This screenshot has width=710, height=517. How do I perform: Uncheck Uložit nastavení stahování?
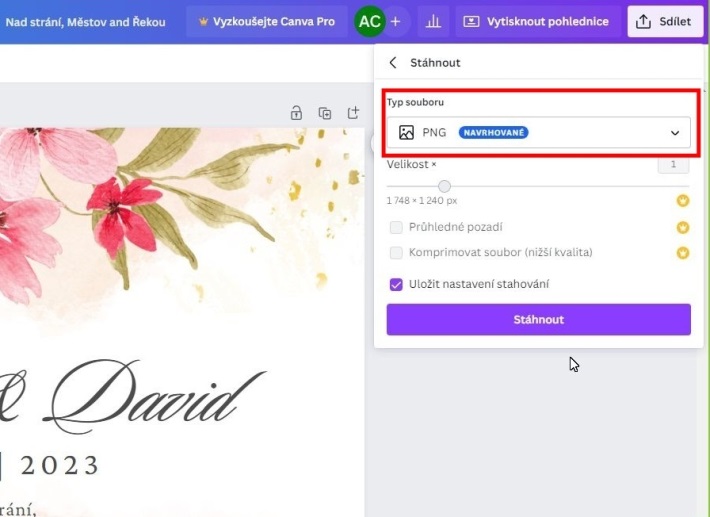point(396,284)
